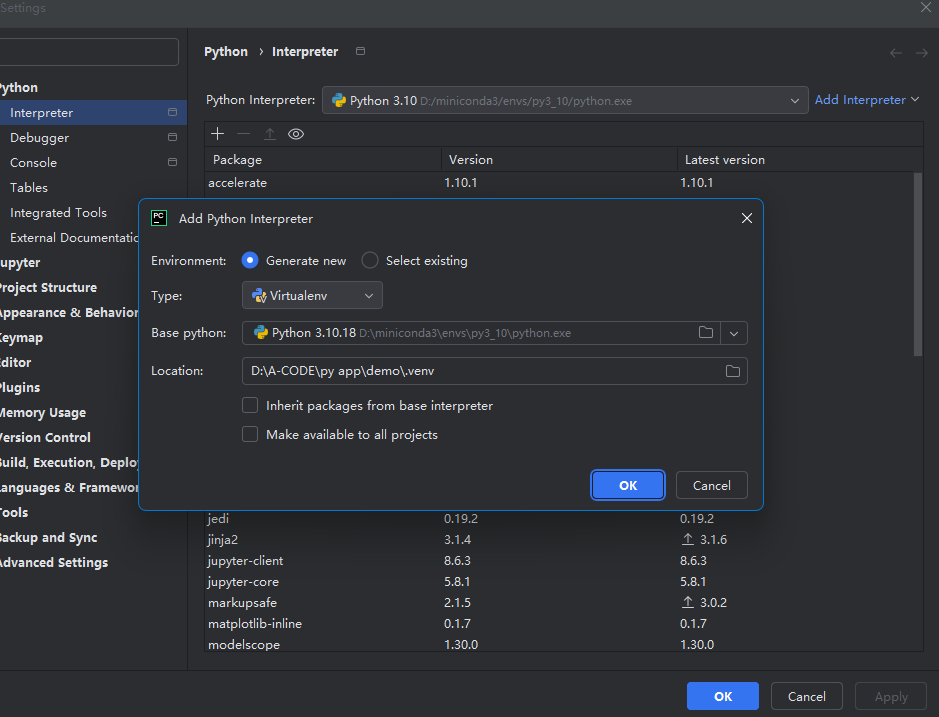
Task: Open the Type Virtualenv dropdown
Action: [x=312, y=295]
